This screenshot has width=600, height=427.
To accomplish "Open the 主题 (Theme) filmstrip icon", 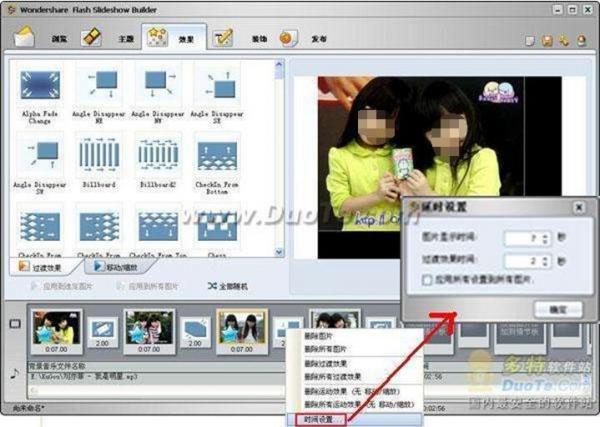I will [x=91, y=37].
